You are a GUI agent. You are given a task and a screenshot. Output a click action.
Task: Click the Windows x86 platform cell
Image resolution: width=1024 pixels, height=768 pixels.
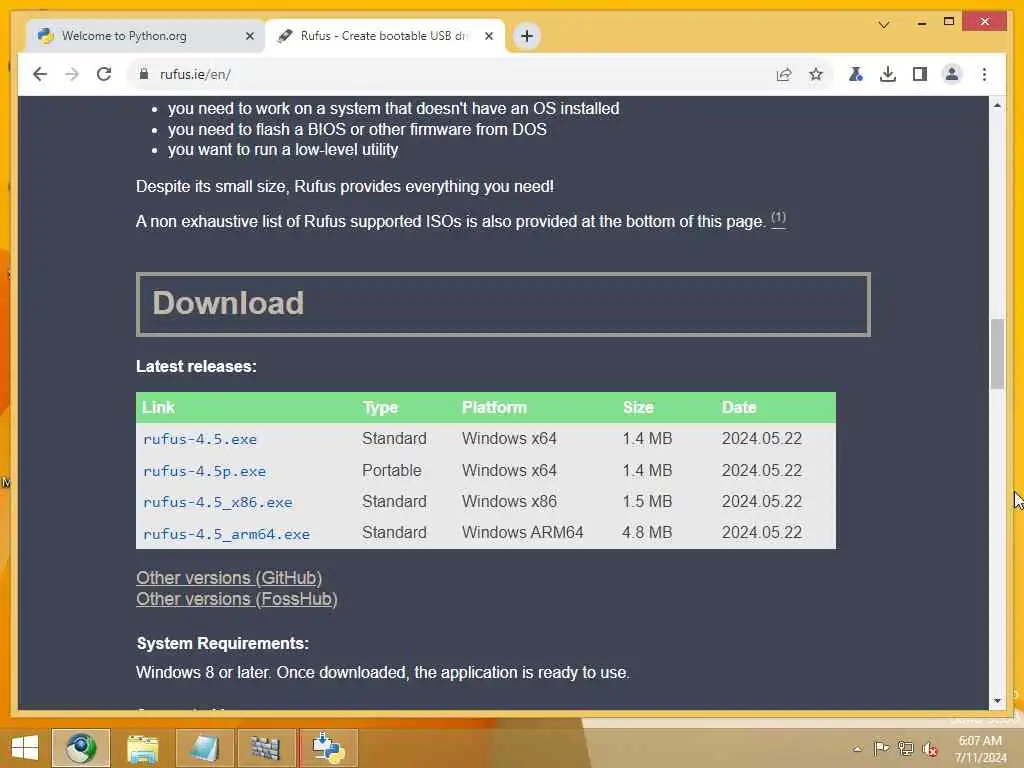pos(509,502)
